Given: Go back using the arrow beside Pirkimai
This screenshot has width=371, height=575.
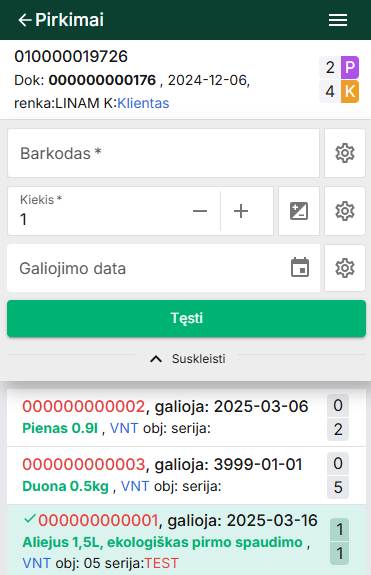Looking at the screenshot, I should pyautogui.click(x=25, y=20).
